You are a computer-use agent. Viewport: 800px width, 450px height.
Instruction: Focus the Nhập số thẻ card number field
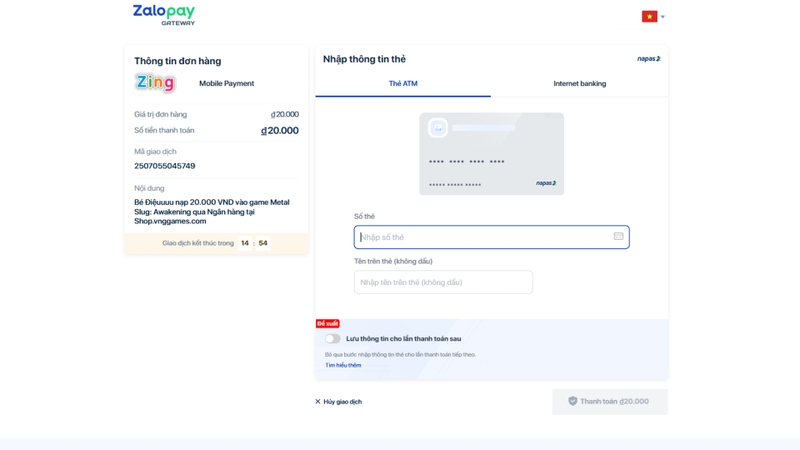tap(491, 237)
